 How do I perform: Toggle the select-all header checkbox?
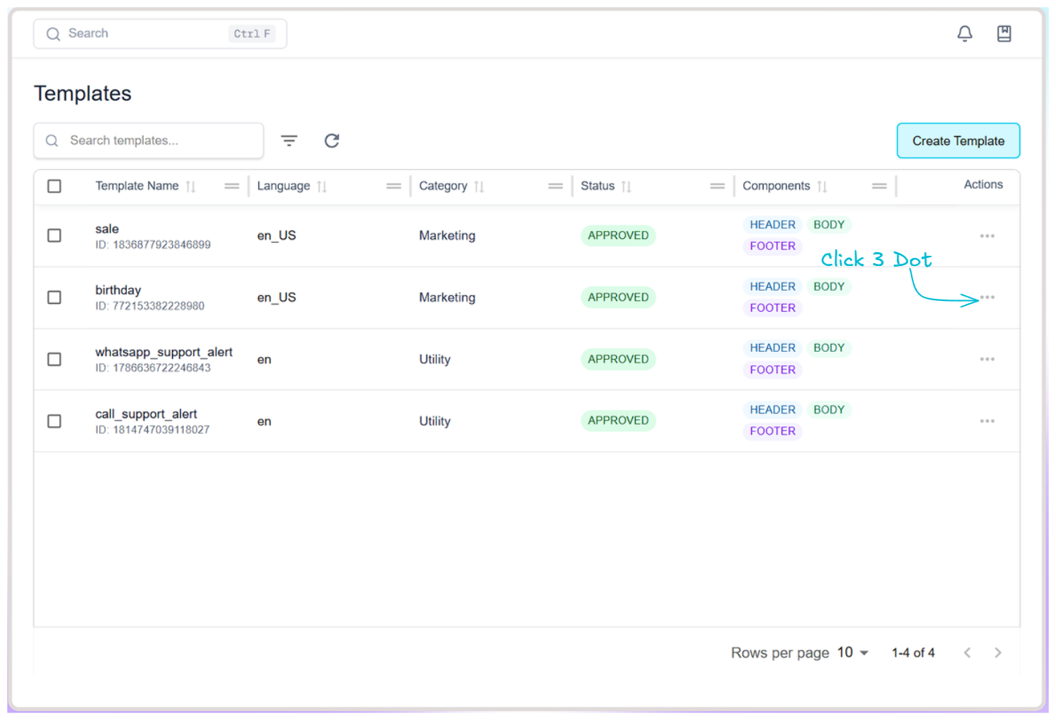tap(55, 186)
